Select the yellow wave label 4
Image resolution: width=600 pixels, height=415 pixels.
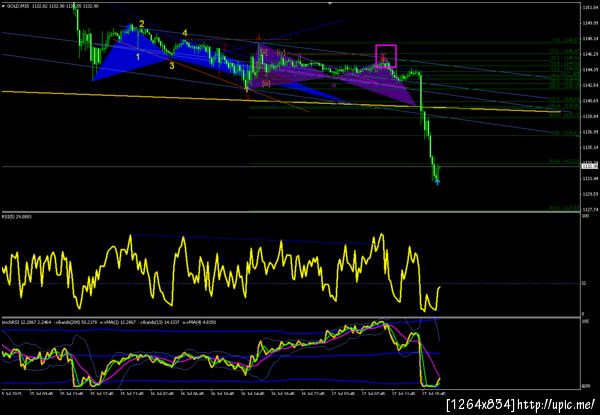[x=185, y=34]
